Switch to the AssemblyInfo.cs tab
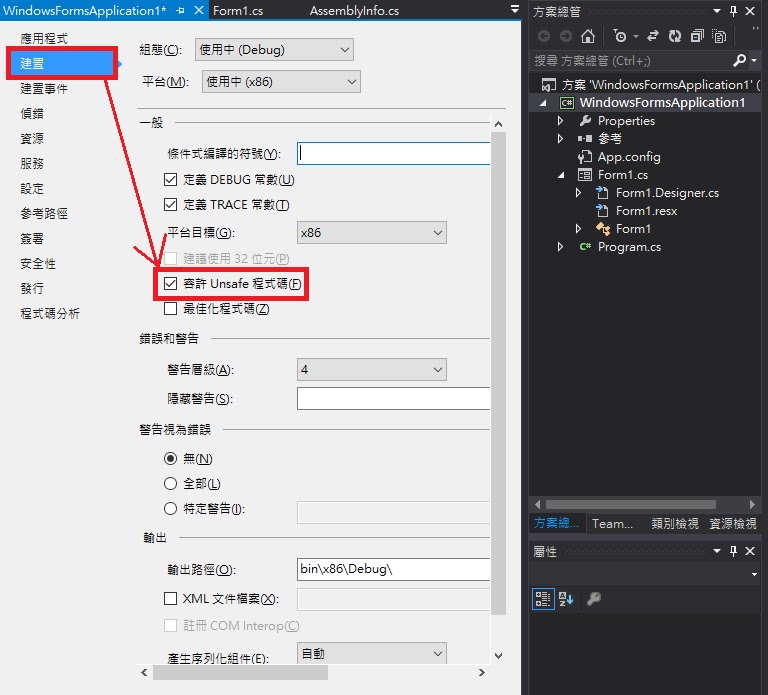Viewport: 768px width, 695px height. click(x=354, y=11)
